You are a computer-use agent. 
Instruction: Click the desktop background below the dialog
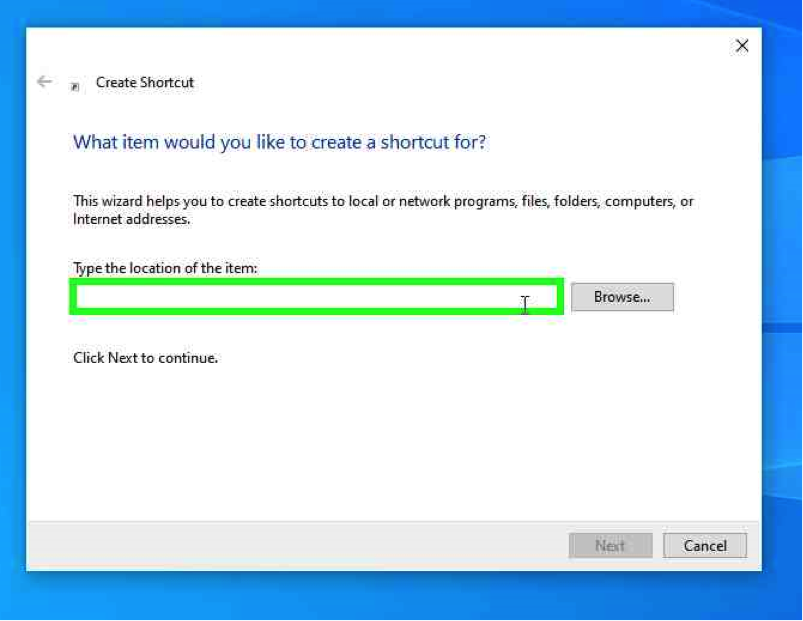pyautogui.click(x=400, y=597)
